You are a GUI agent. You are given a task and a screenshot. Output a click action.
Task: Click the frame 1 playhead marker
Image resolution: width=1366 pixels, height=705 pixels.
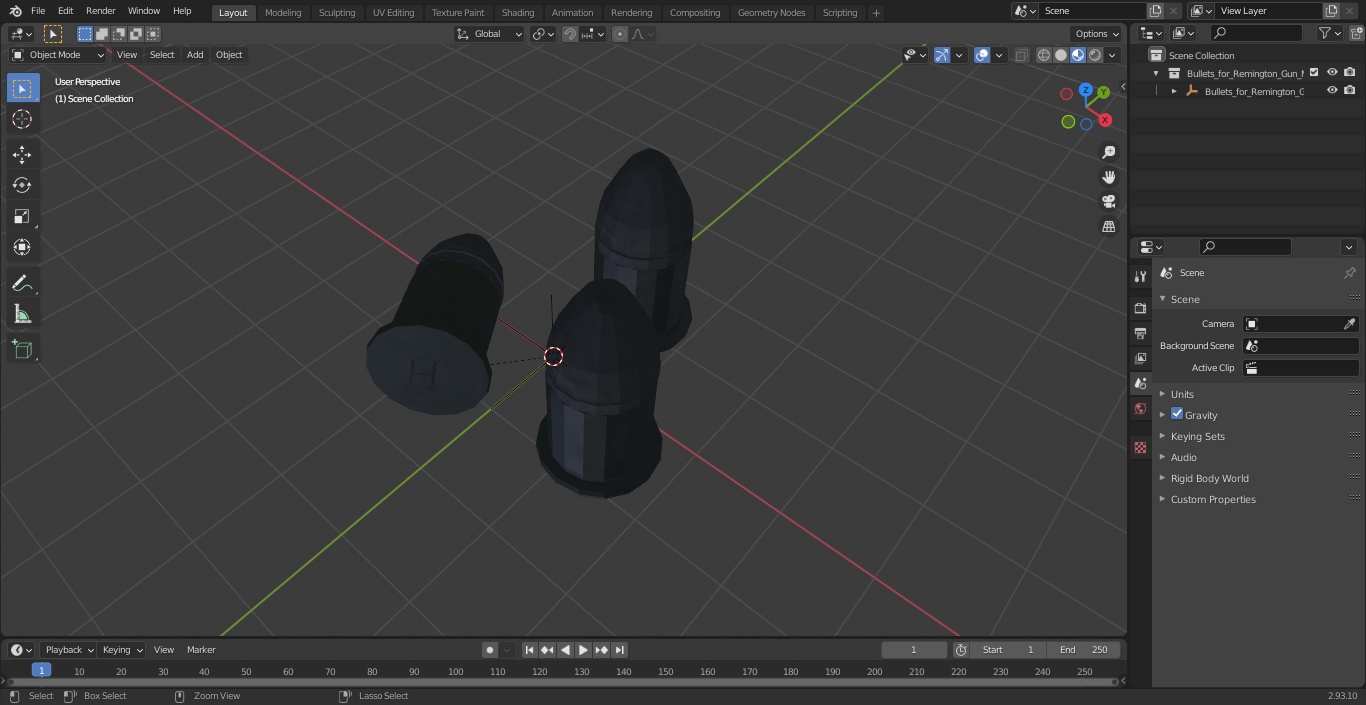41,670
